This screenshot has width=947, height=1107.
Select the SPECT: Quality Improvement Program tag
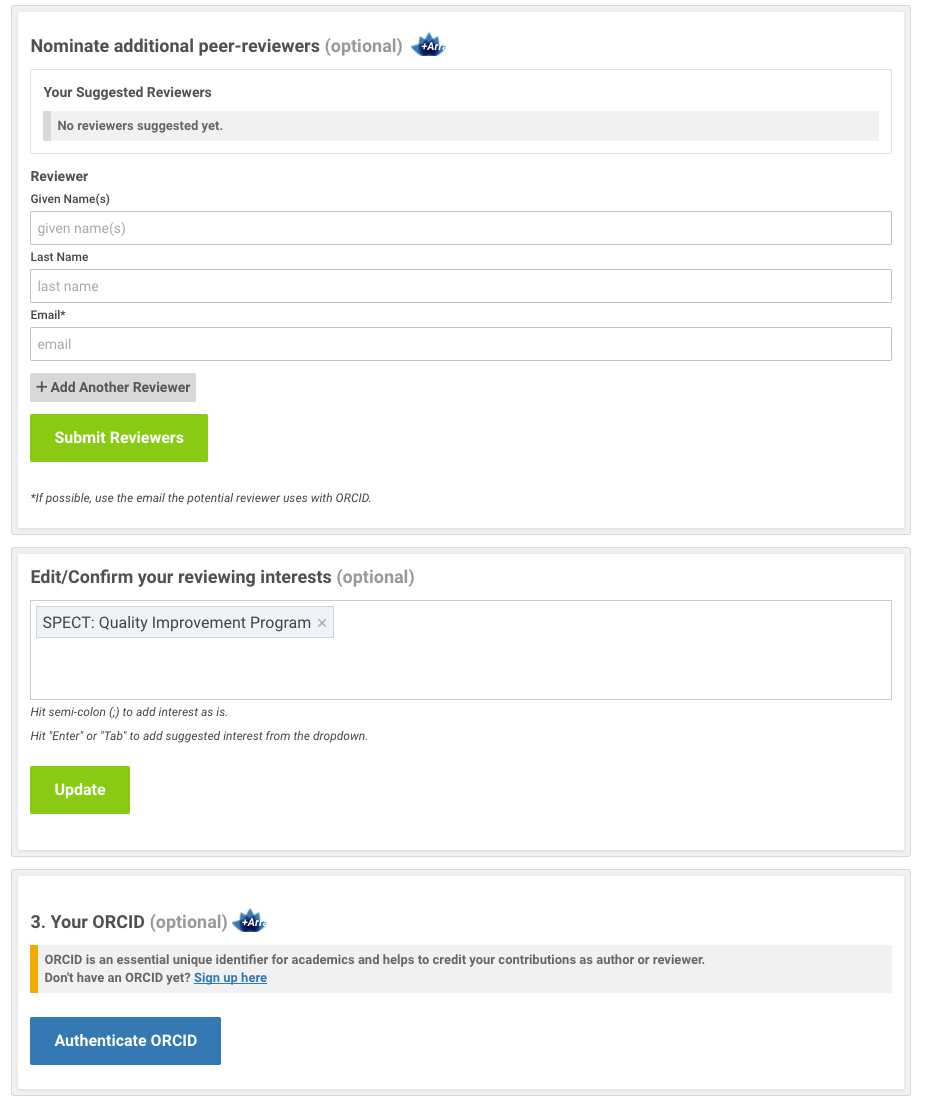pyautogui.click(x=176, y=623)
